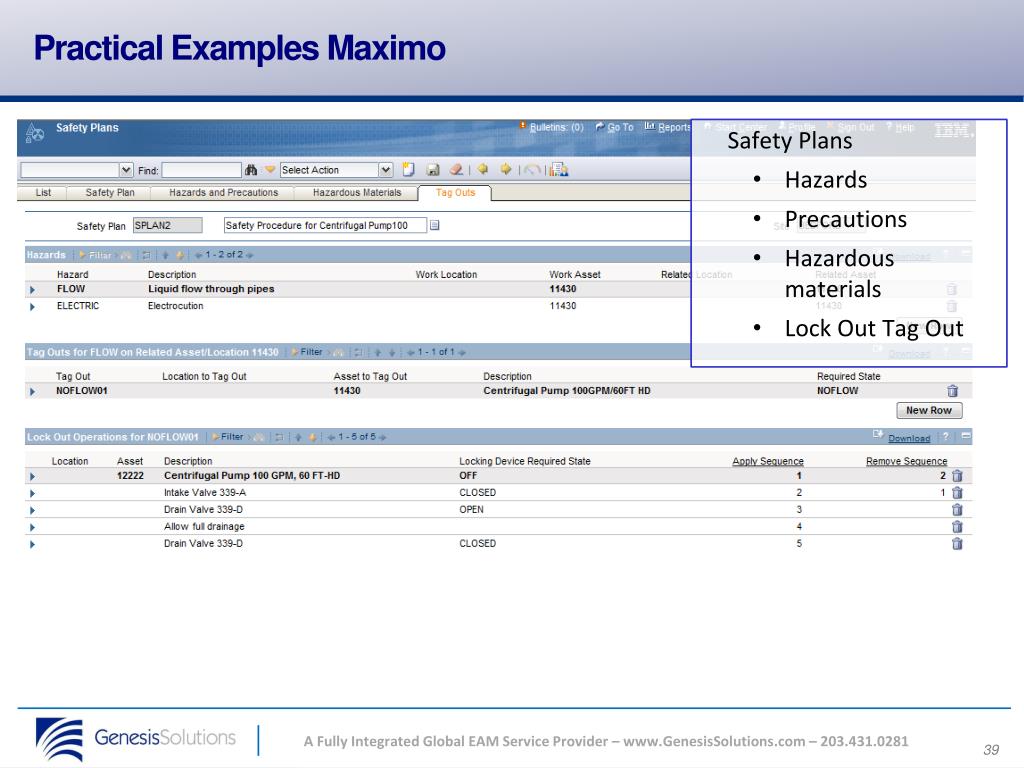Go to the next record arrow icon
Viewport: 1024px width, 768px height.
(505, 169)
